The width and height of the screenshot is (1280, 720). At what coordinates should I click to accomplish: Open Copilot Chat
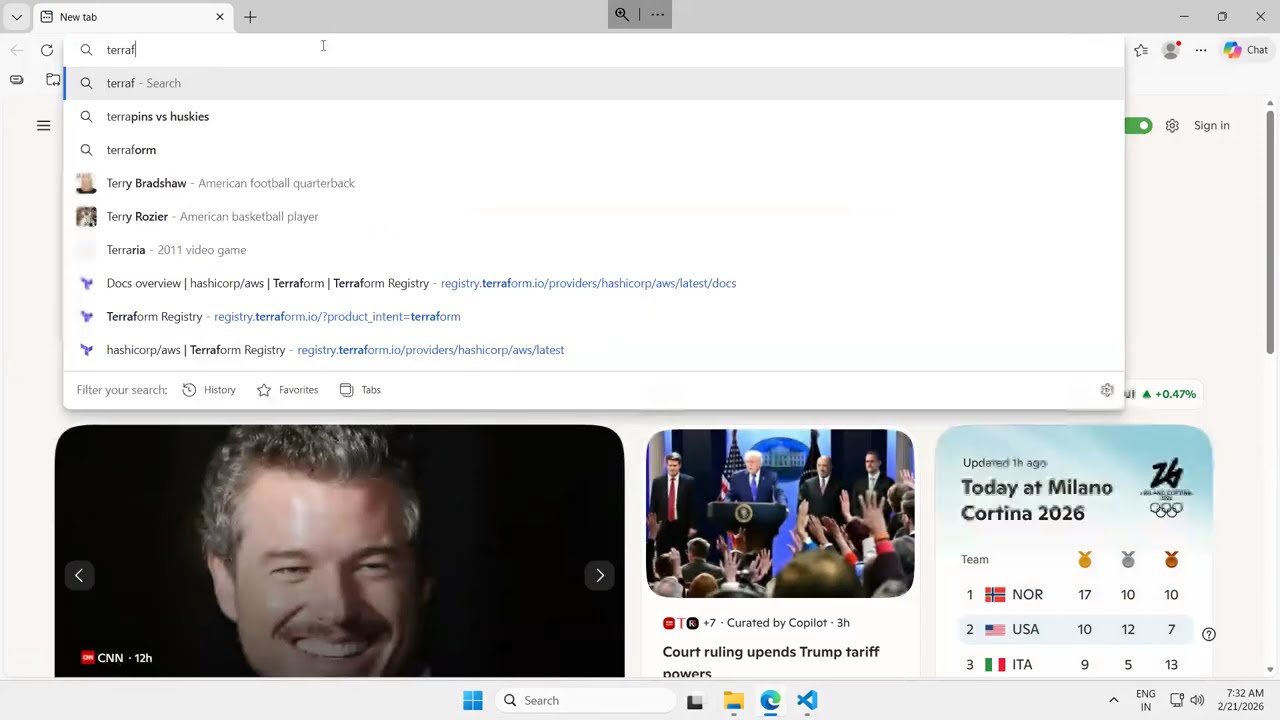point(1246,50)
